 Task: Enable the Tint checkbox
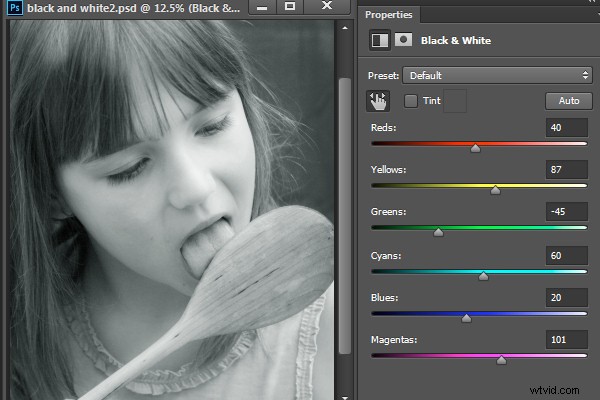pyautogui.click(x=411, y=101)
